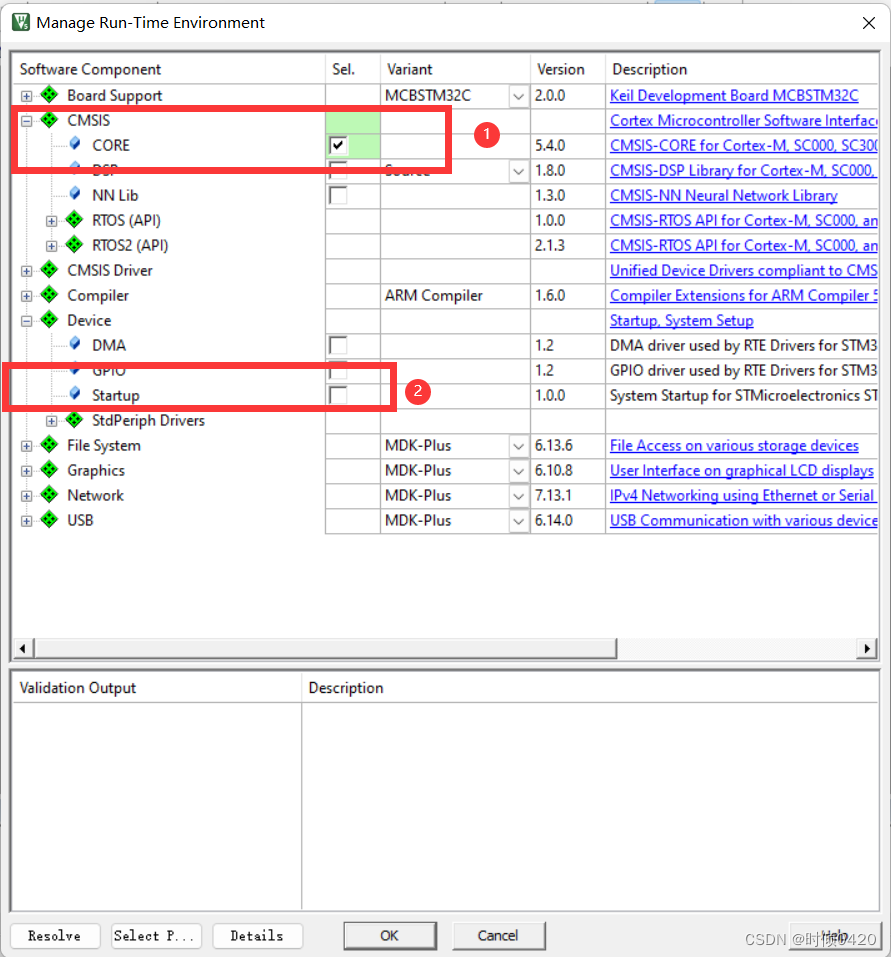Expand the CMSIS Driver node
Screen dimensions: 891x957
26,271
